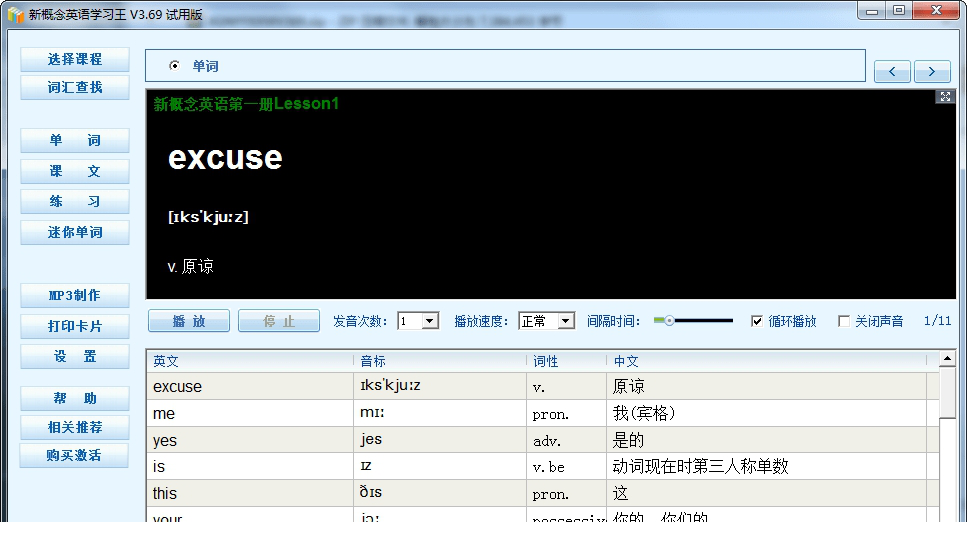This screenshot has height=542, width=967.
Task: Open 迷你单词 mode
Action: click(x=75, y=232)
